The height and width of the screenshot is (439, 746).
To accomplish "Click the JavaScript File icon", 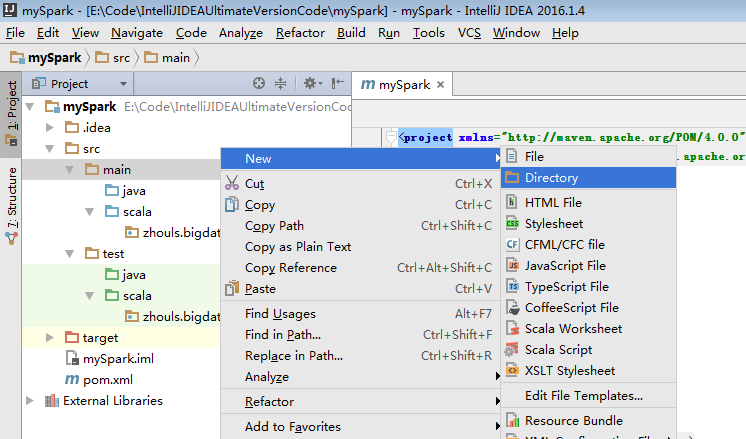I will point(512,265).
